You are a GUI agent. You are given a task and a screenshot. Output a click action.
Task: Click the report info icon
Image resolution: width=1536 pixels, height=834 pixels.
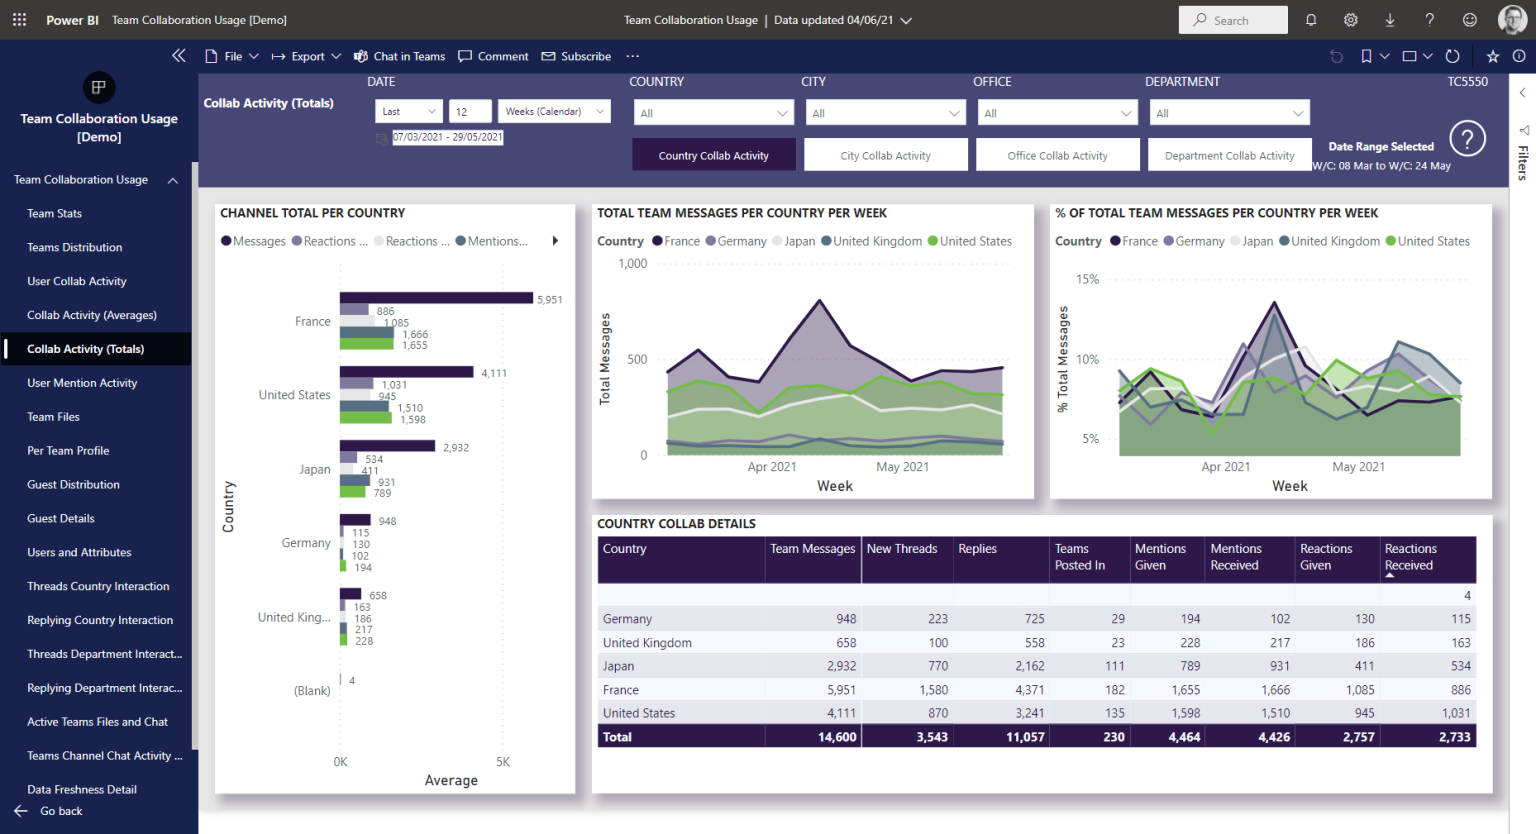[x=1519, y=56]
